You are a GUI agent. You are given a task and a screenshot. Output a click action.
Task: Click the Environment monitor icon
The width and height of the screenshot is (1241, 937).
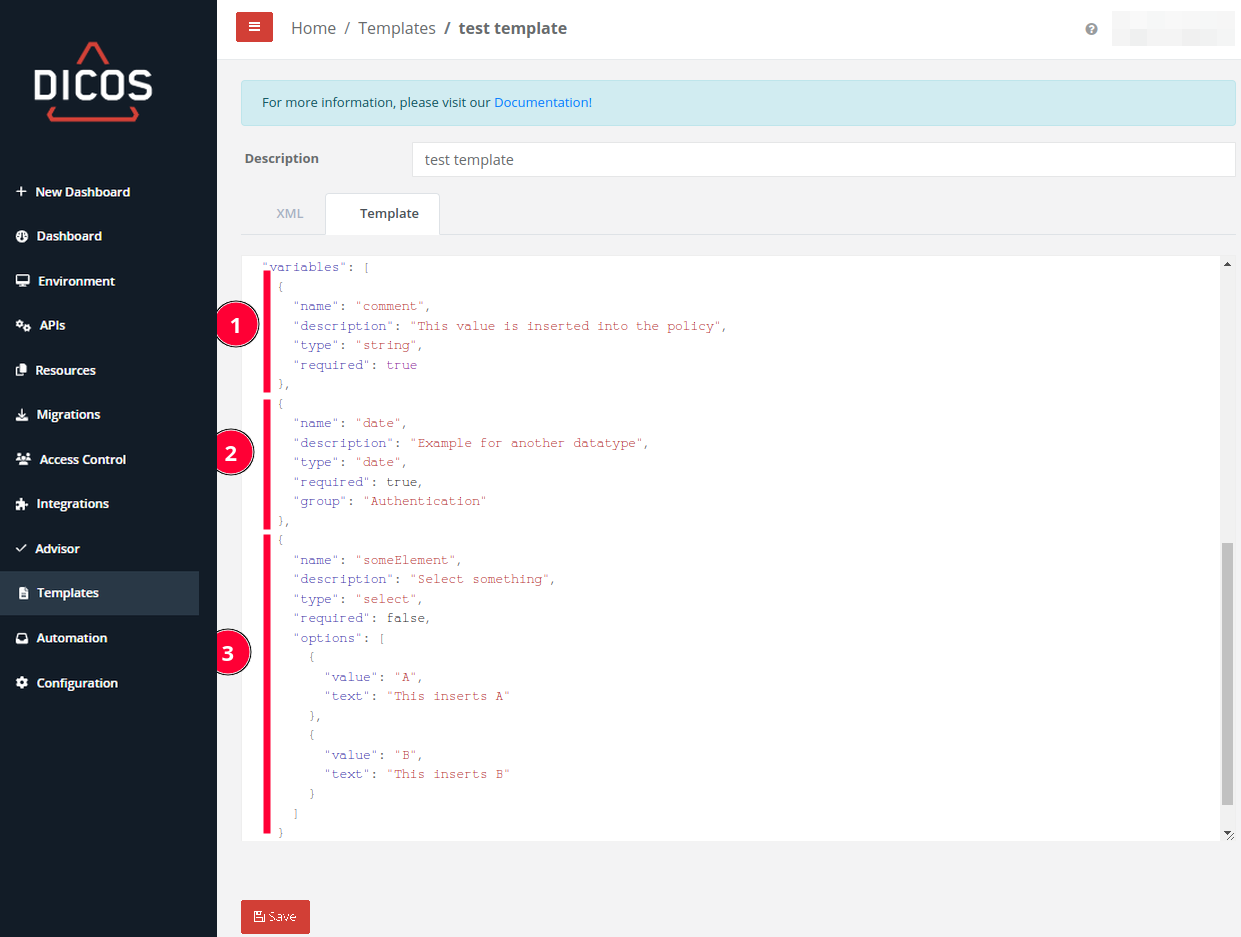pos(22,281)
